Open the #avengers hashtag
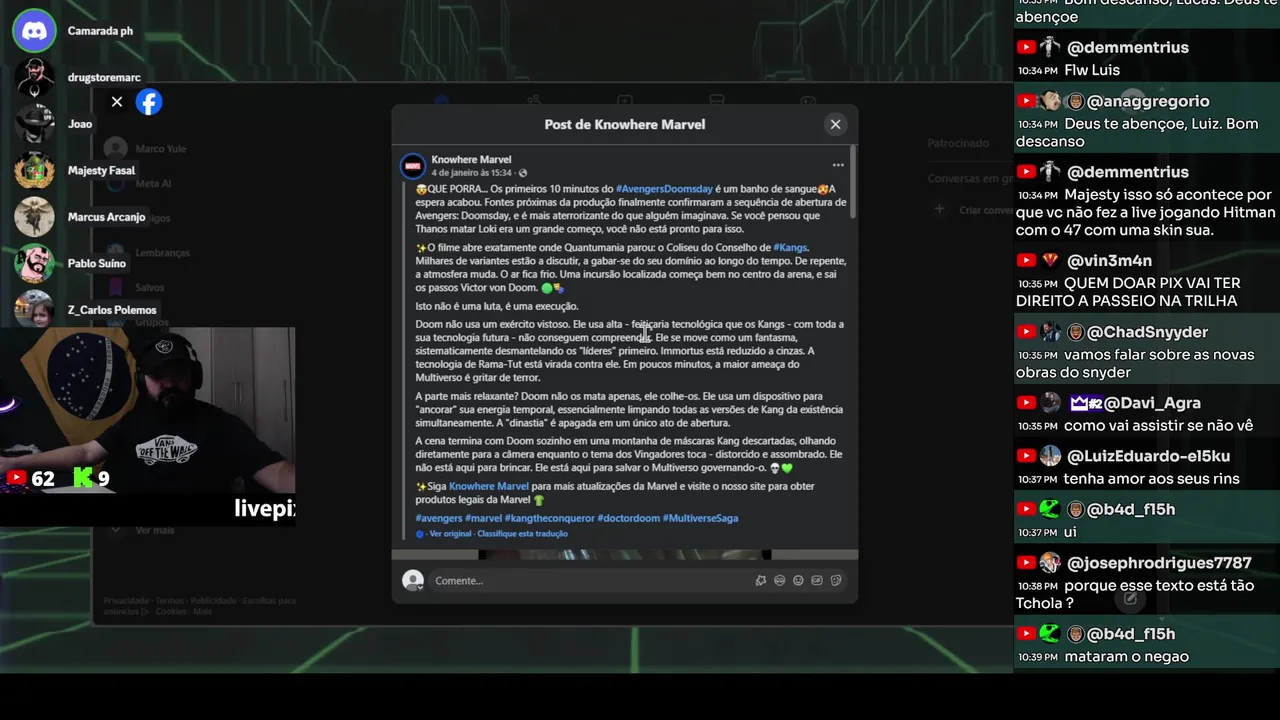 pyautogui.click(x=439, y=518)
